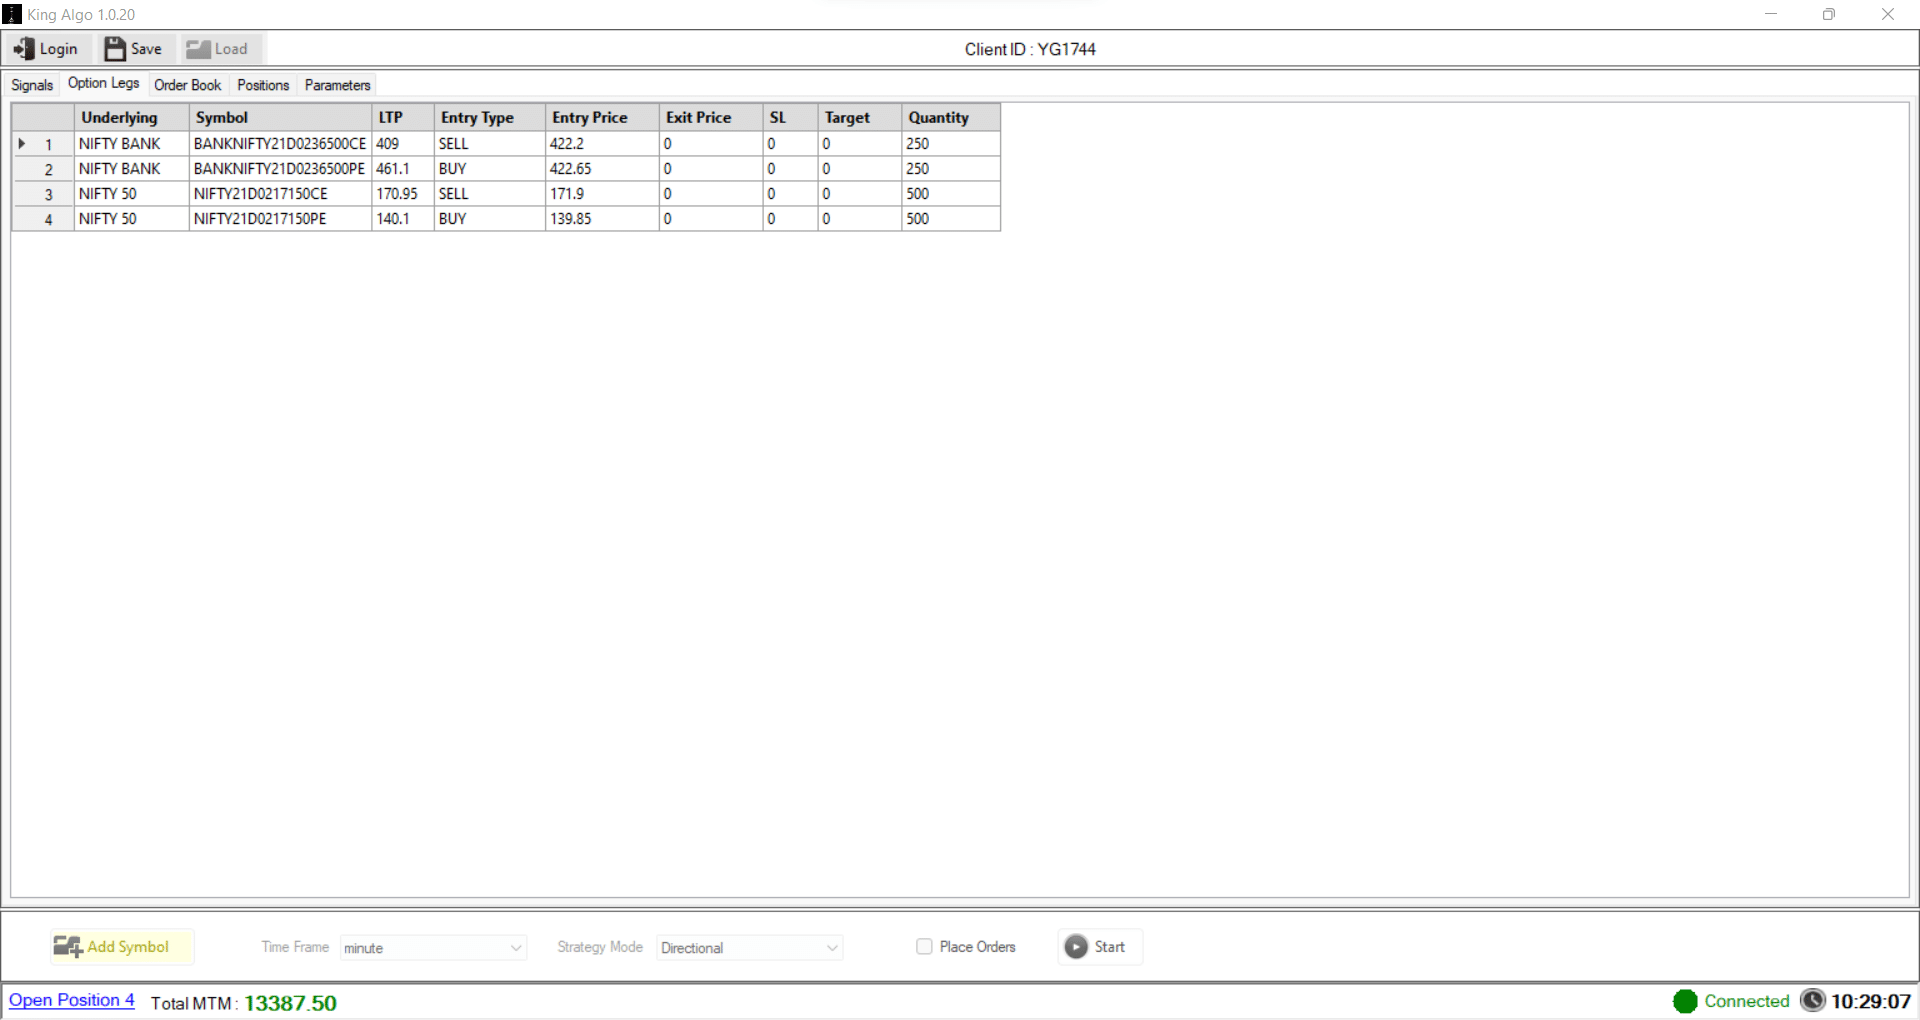This screenshot has height=1020, width=1920.
Task: Enable the Place Orders checkbox
Action: [924, 946]
